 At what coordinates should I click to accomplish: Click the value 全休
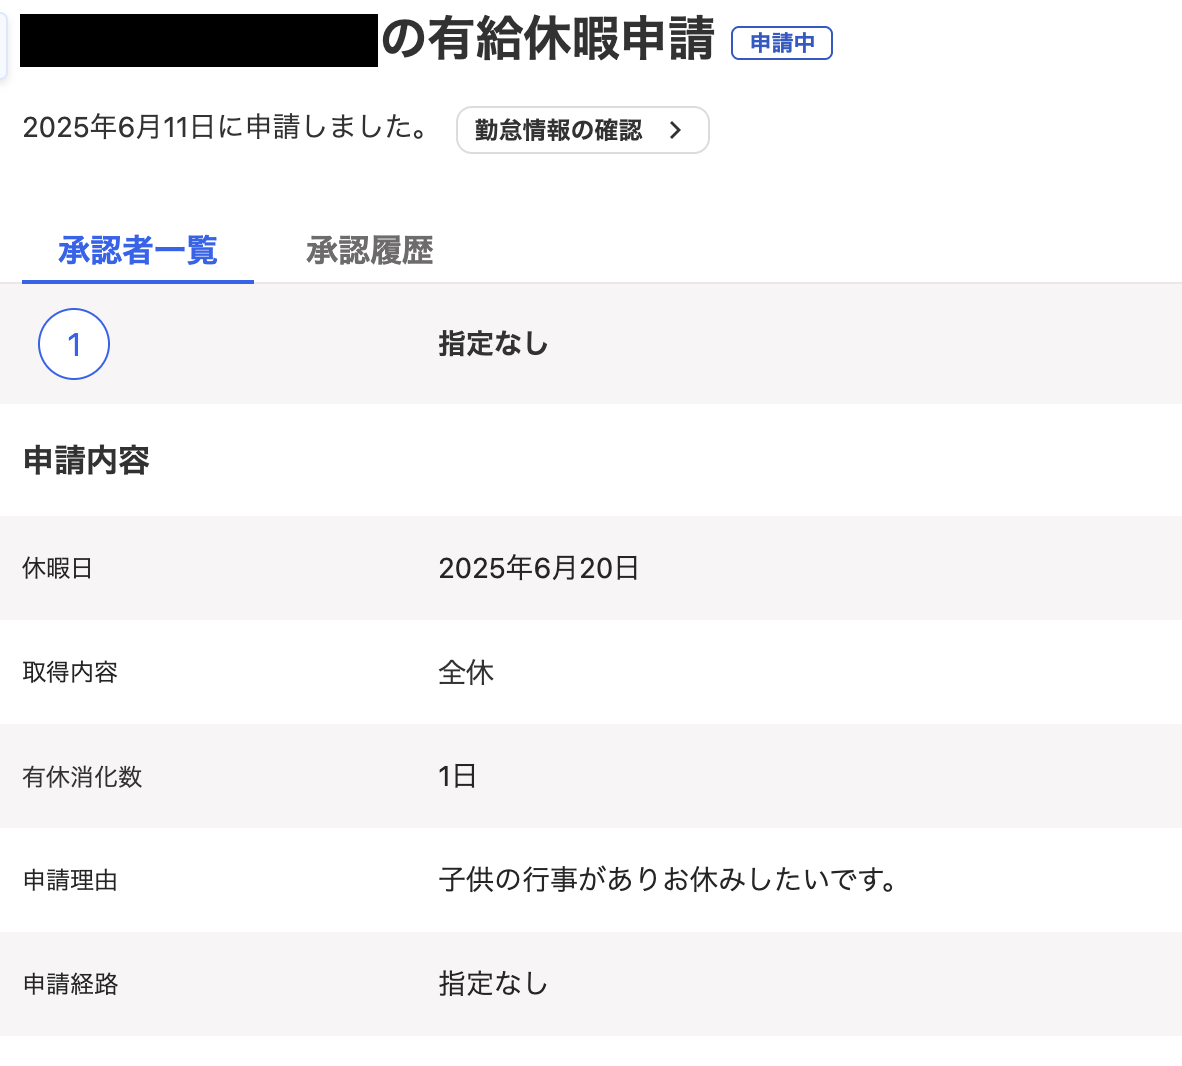466,672
